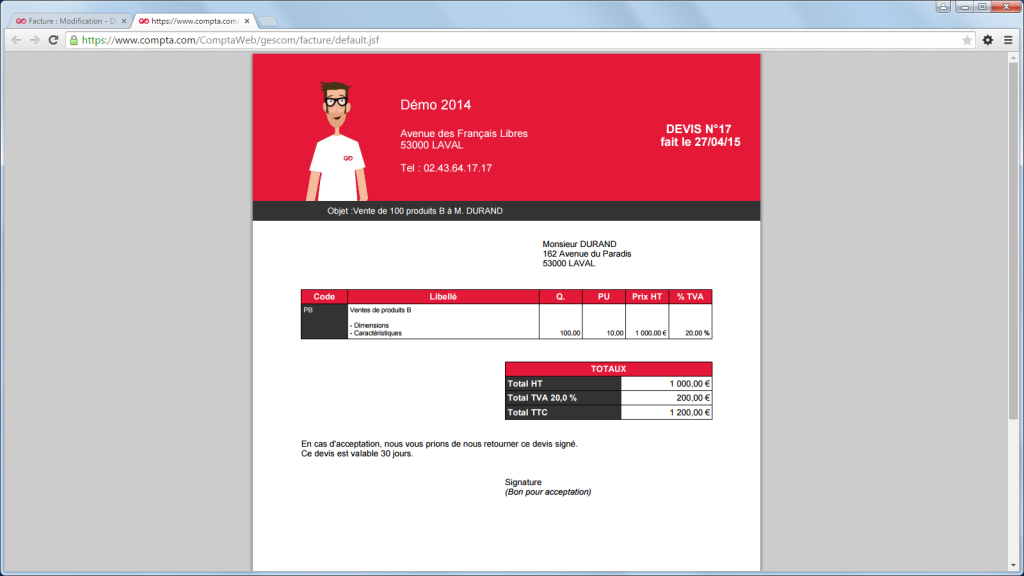Open the settings gear extension icon
The width and height of the screenshot is (1024, 576).
pos(988,40)
